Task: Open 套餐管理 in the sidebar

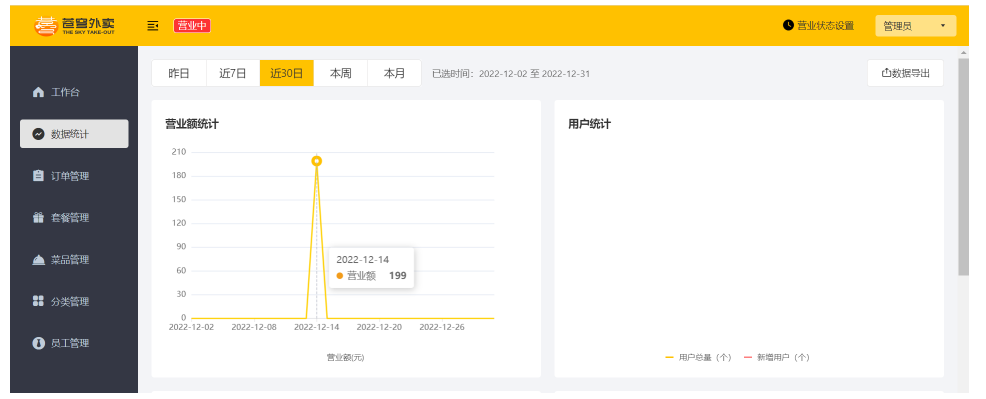Action: coord(74,217)
